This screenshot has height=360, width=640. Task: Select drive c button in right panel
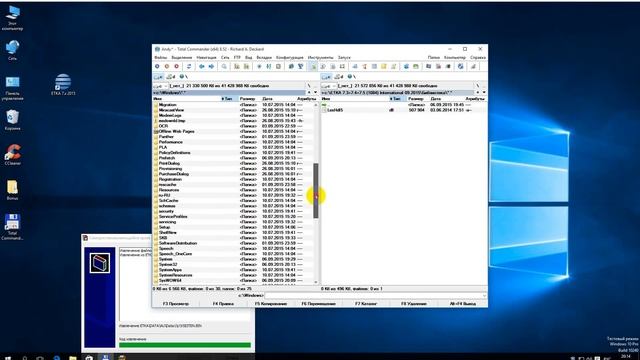point(327,77)
